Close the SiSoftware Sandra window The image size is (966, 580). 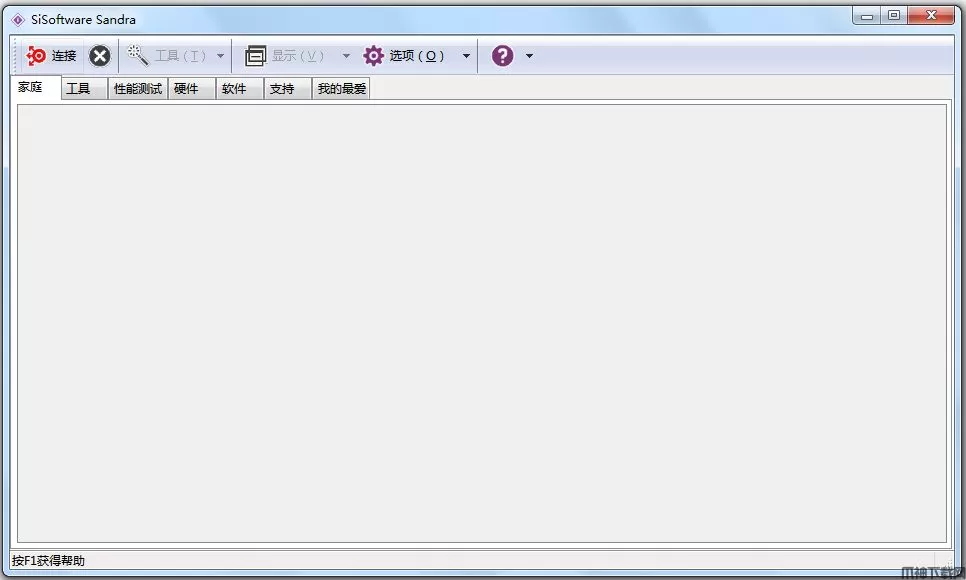pos(931,16)
